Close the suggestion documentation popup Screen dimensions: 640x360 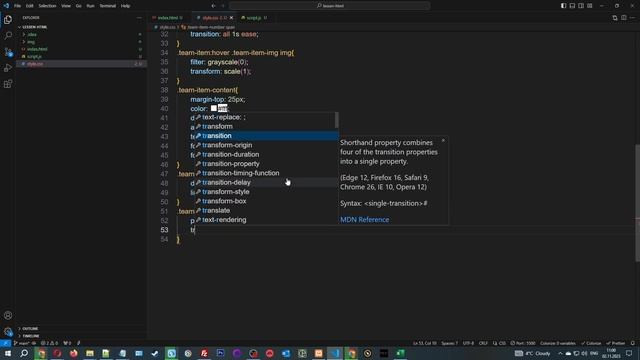(443, 140)
